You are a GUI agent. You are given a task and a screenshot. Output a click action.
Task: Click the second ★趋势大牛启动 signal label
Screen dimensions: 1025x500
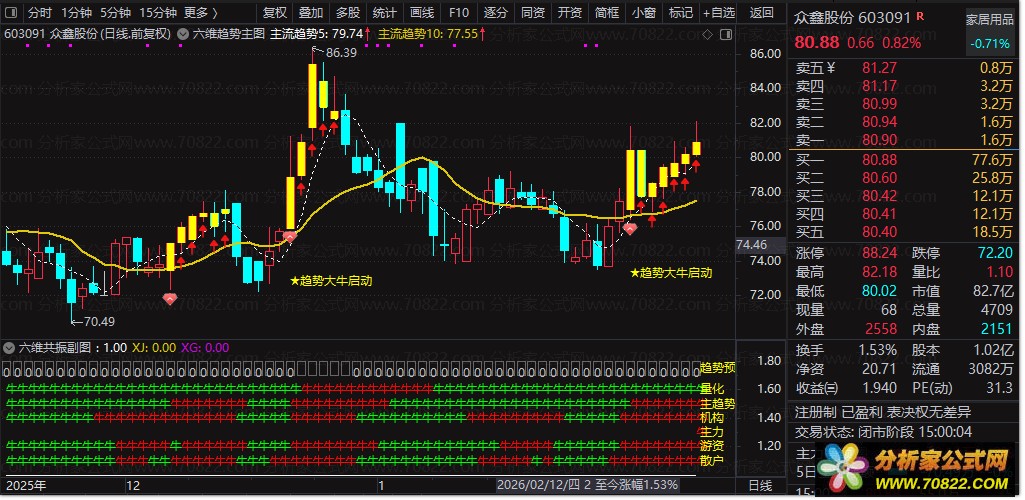tap(671, 273)
